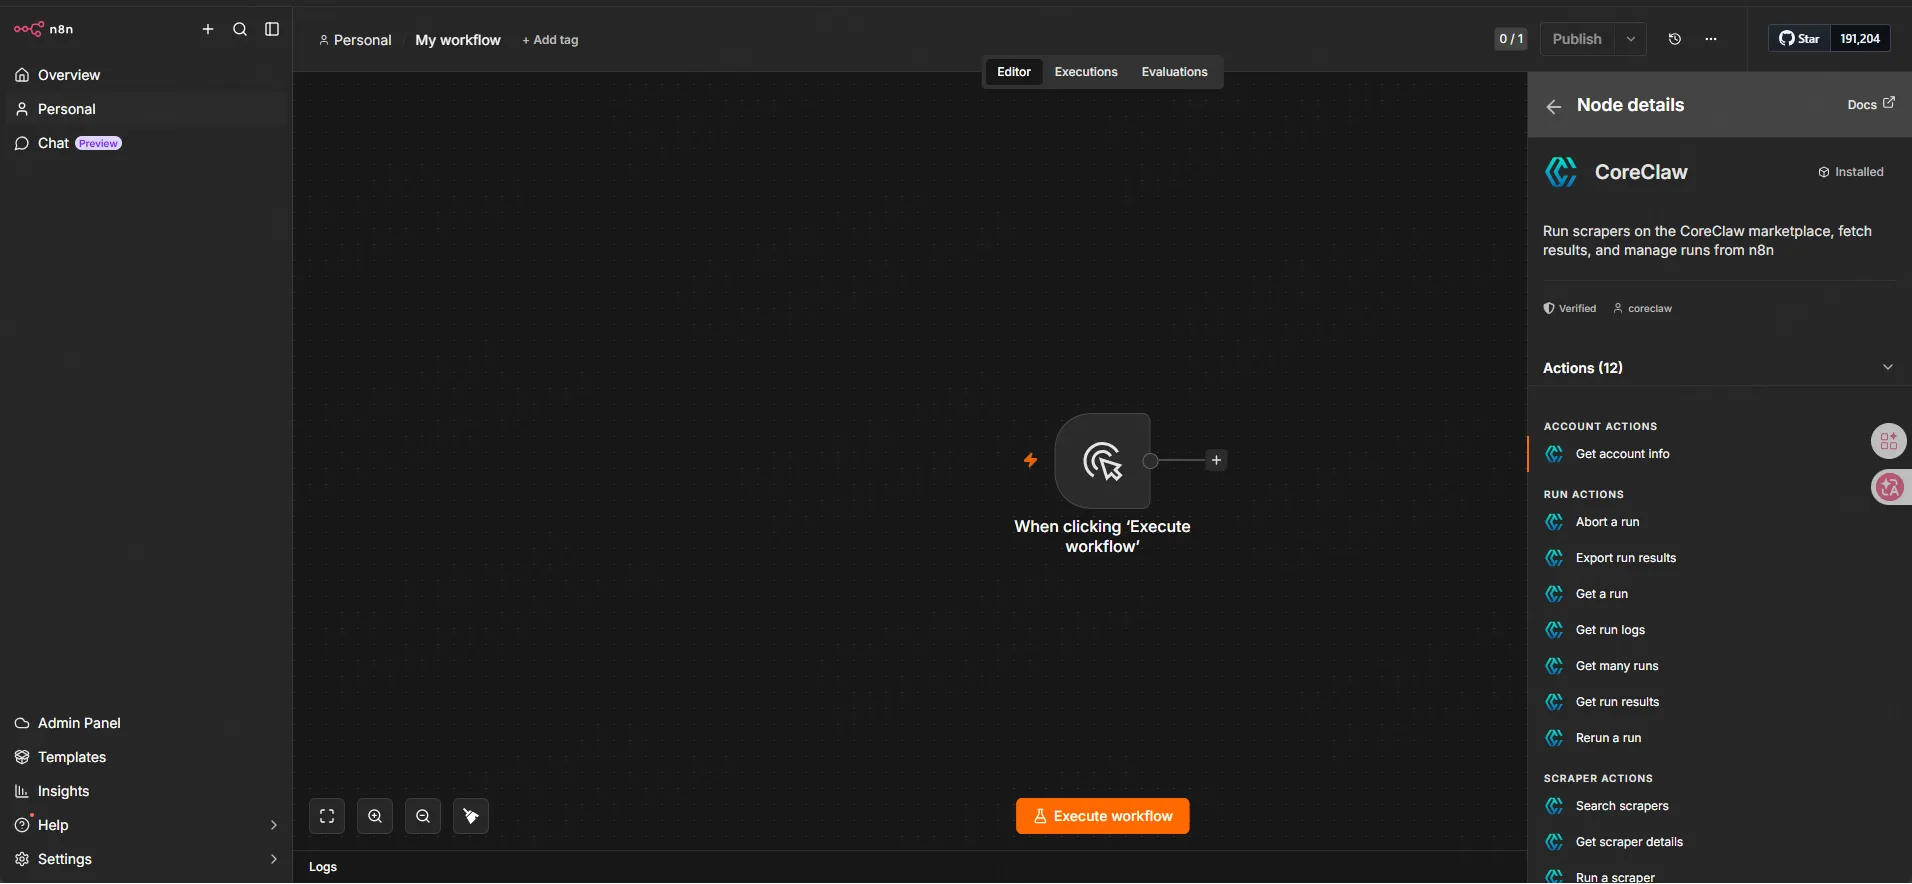Click the CoreClaw logo icon
1912x884 pixels.
pyautogui.click(x=1561, y=172)
